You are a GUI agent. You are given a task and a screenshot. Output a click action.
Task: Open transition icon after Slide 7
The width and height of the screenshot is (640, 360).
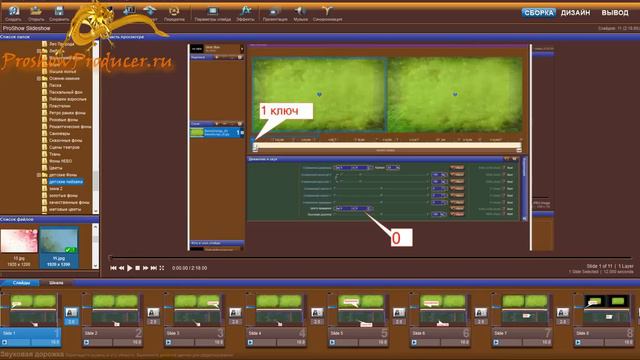click(562, 313)
